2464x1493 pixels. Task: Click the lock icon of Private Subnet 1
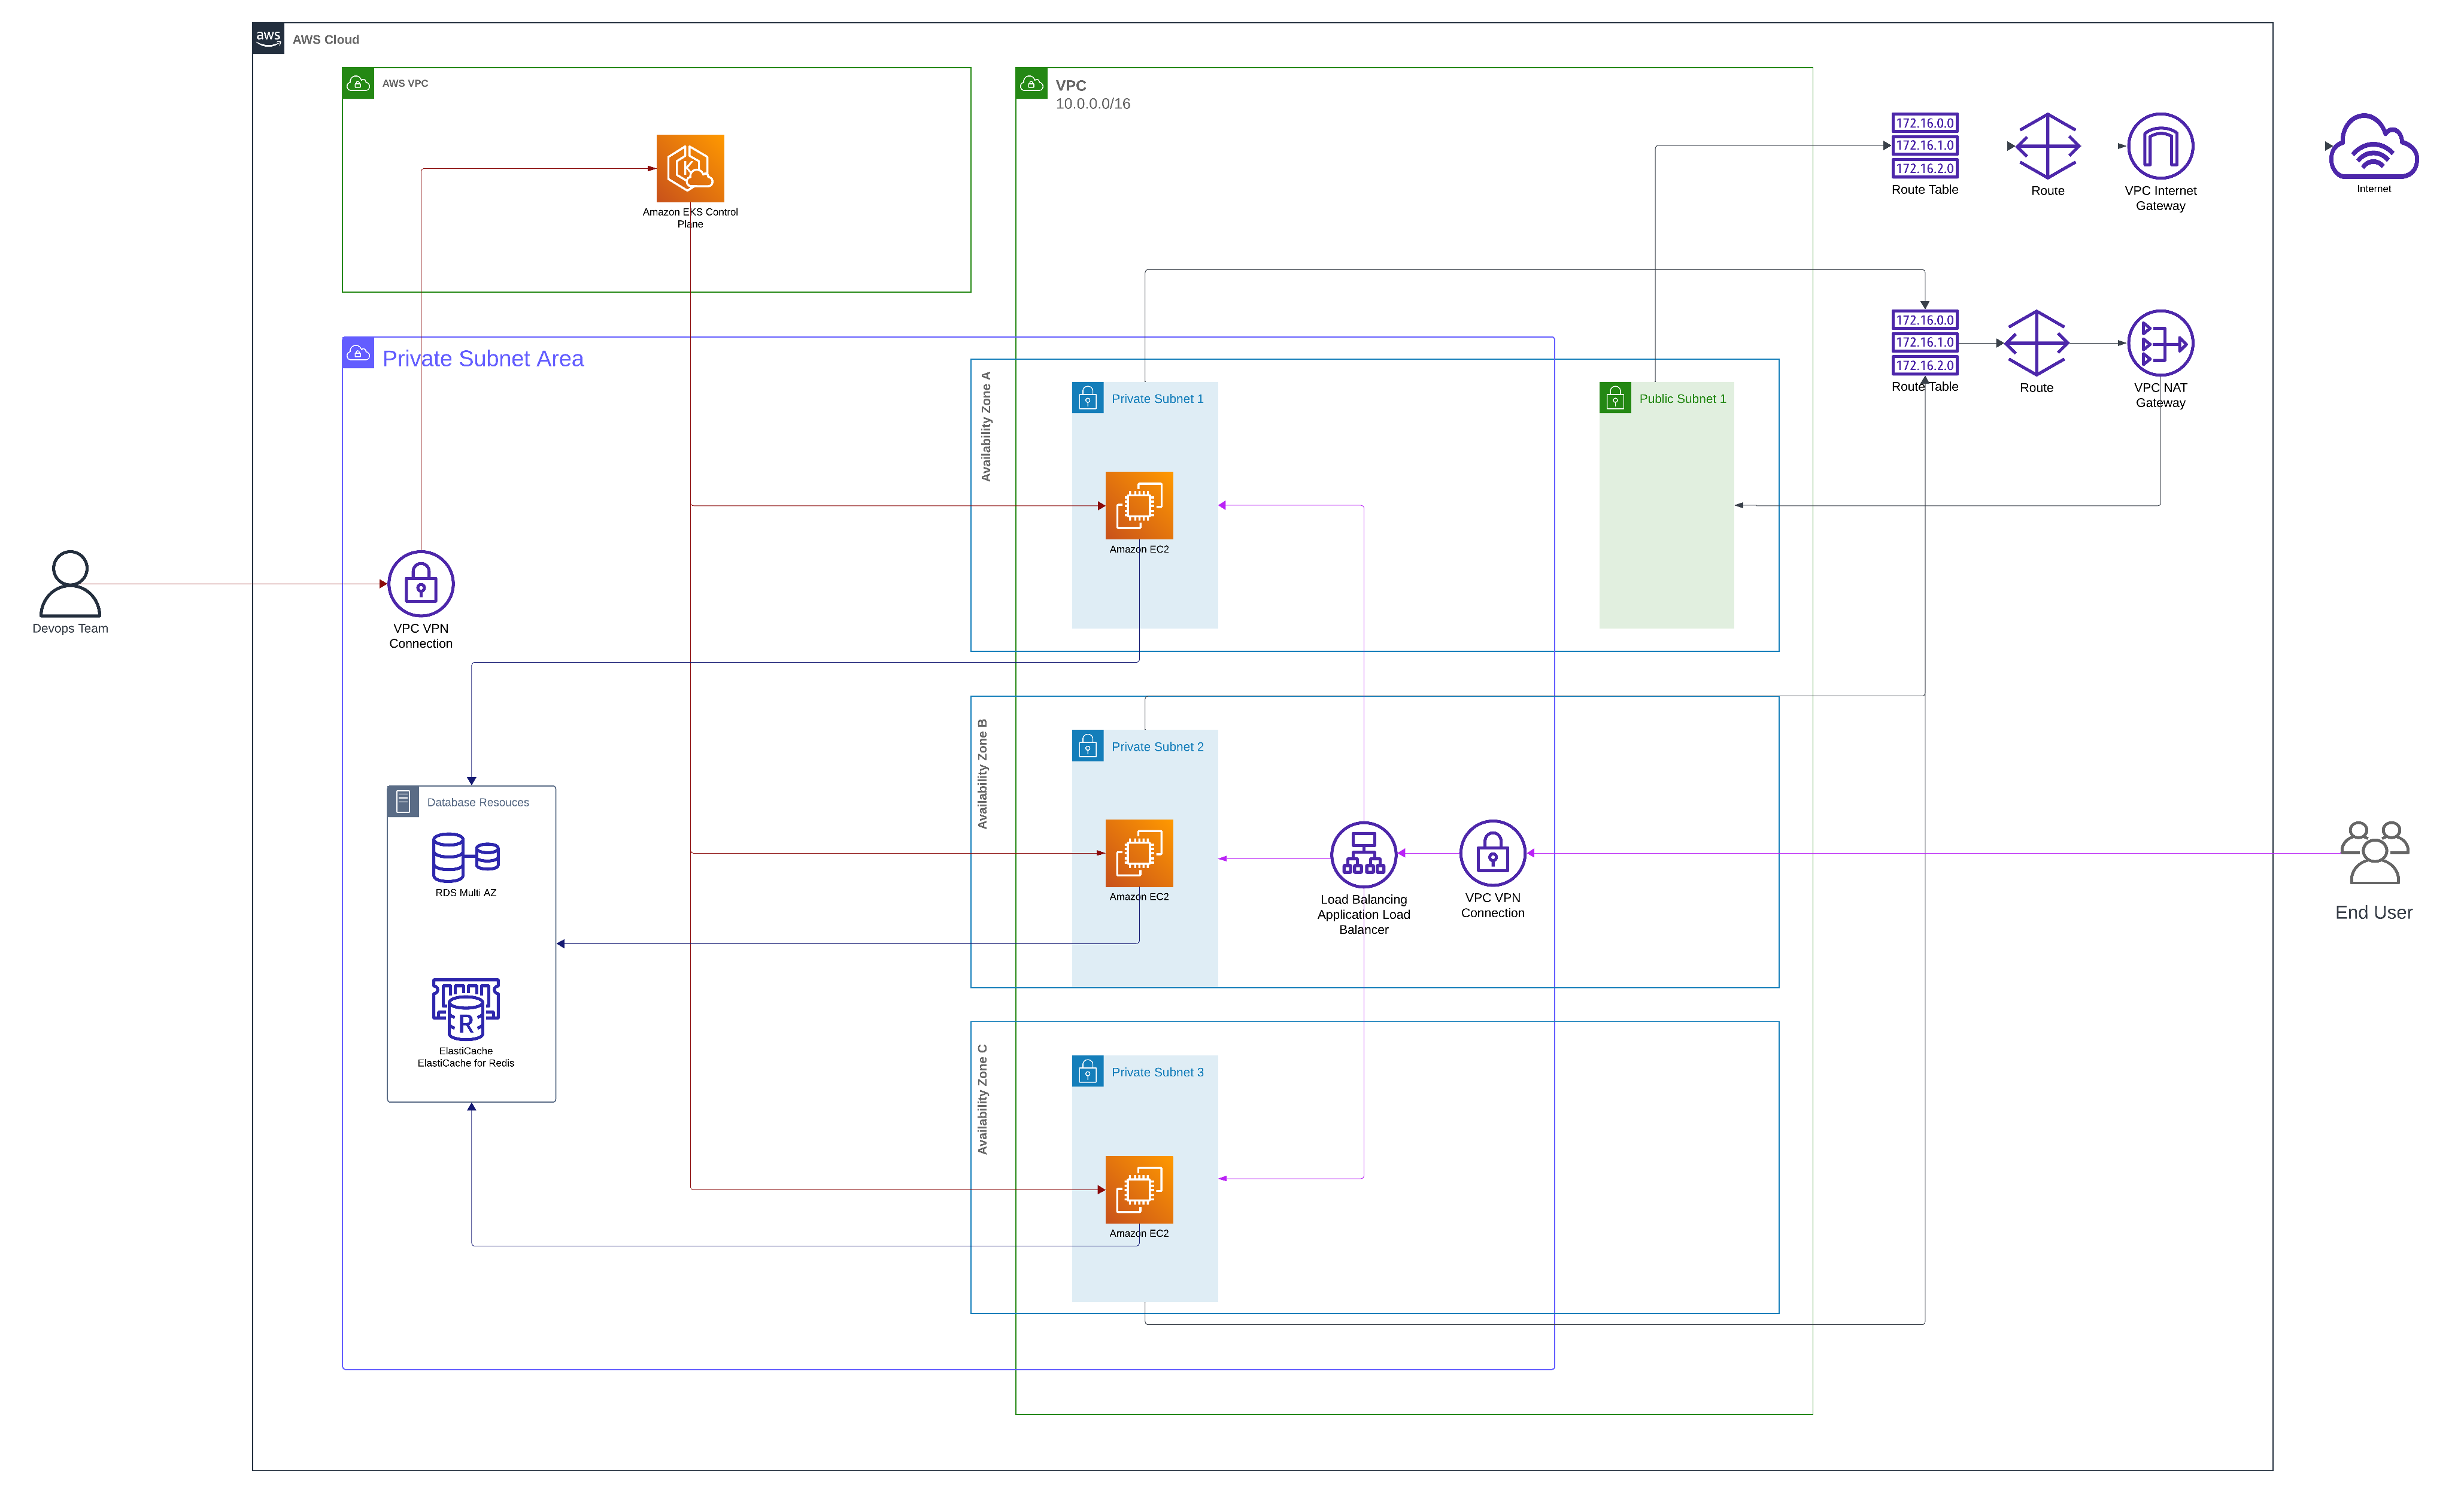[x=1088, y=398]
